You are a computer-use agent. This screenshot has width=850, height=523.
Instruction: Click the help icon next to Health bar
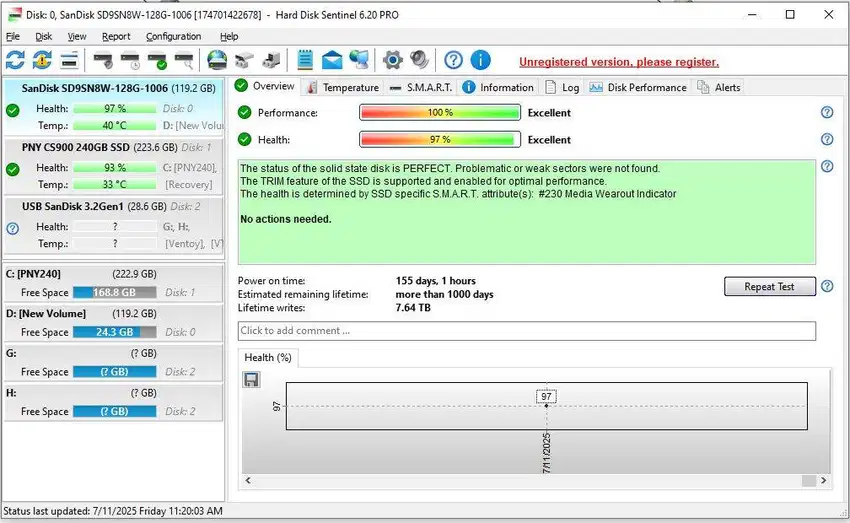827,139
